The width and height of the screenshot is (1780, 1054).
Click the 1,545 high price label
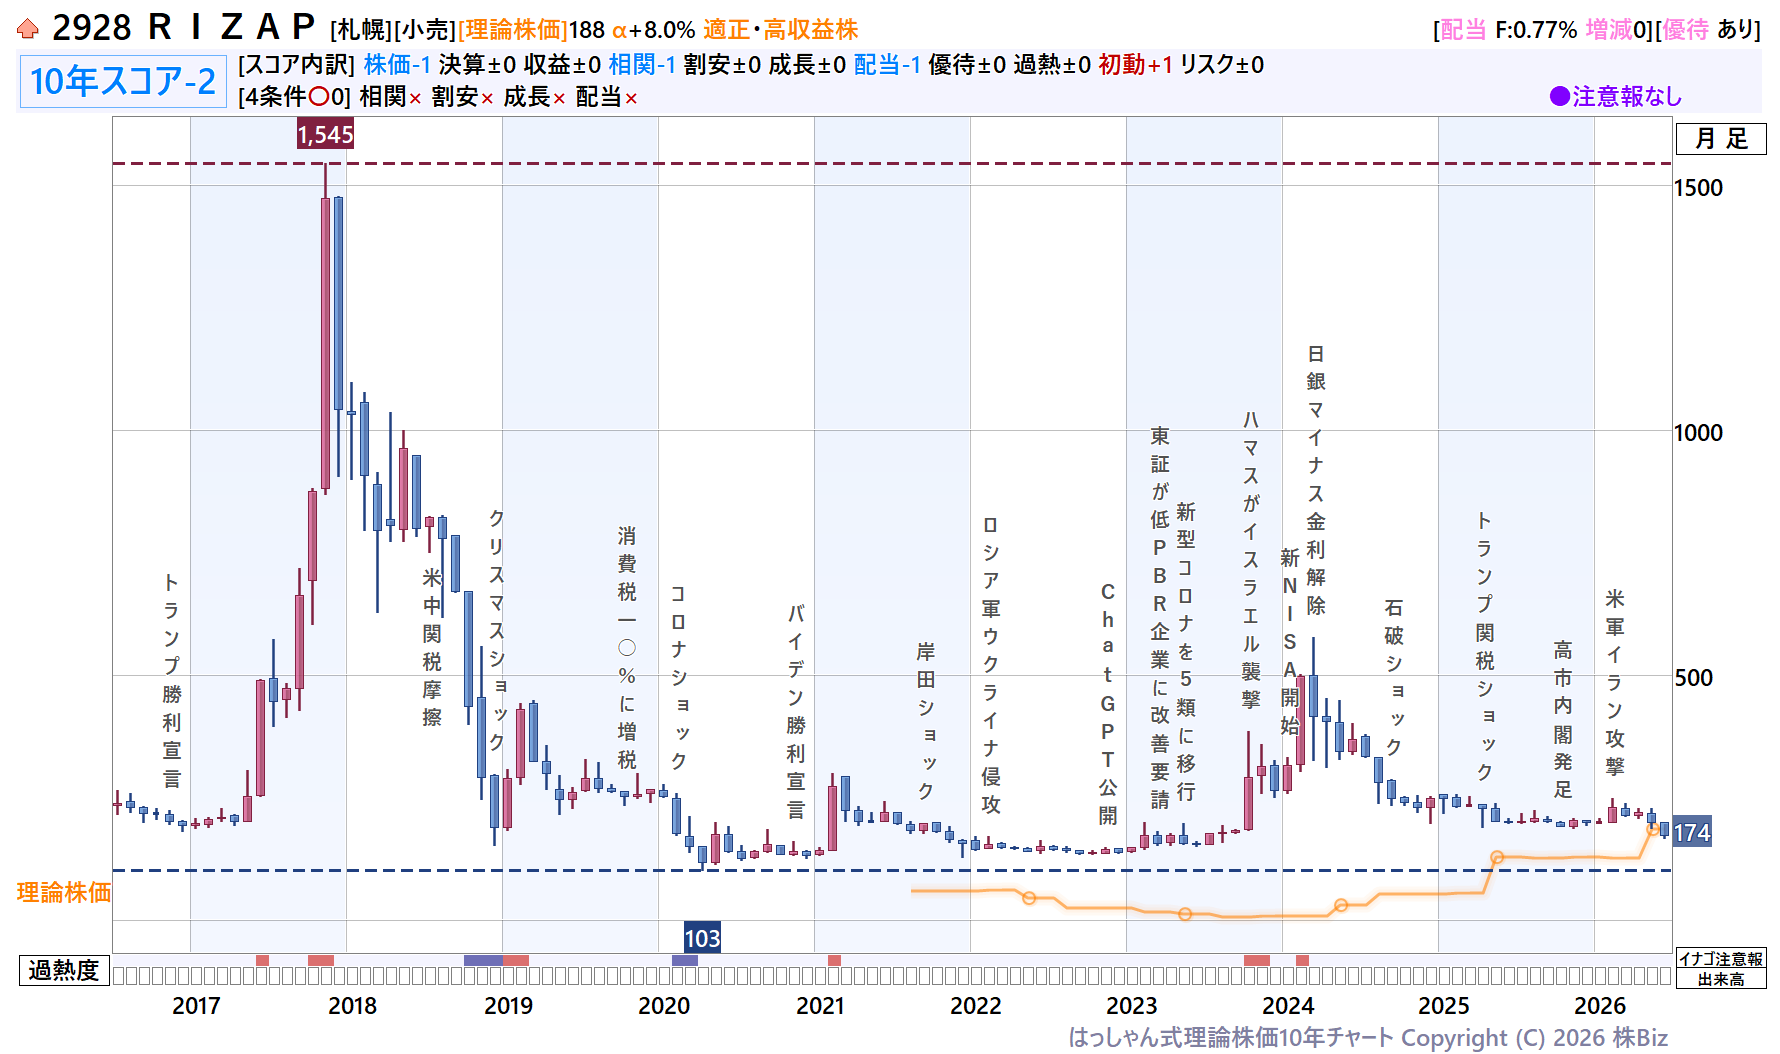pos(325,135)
